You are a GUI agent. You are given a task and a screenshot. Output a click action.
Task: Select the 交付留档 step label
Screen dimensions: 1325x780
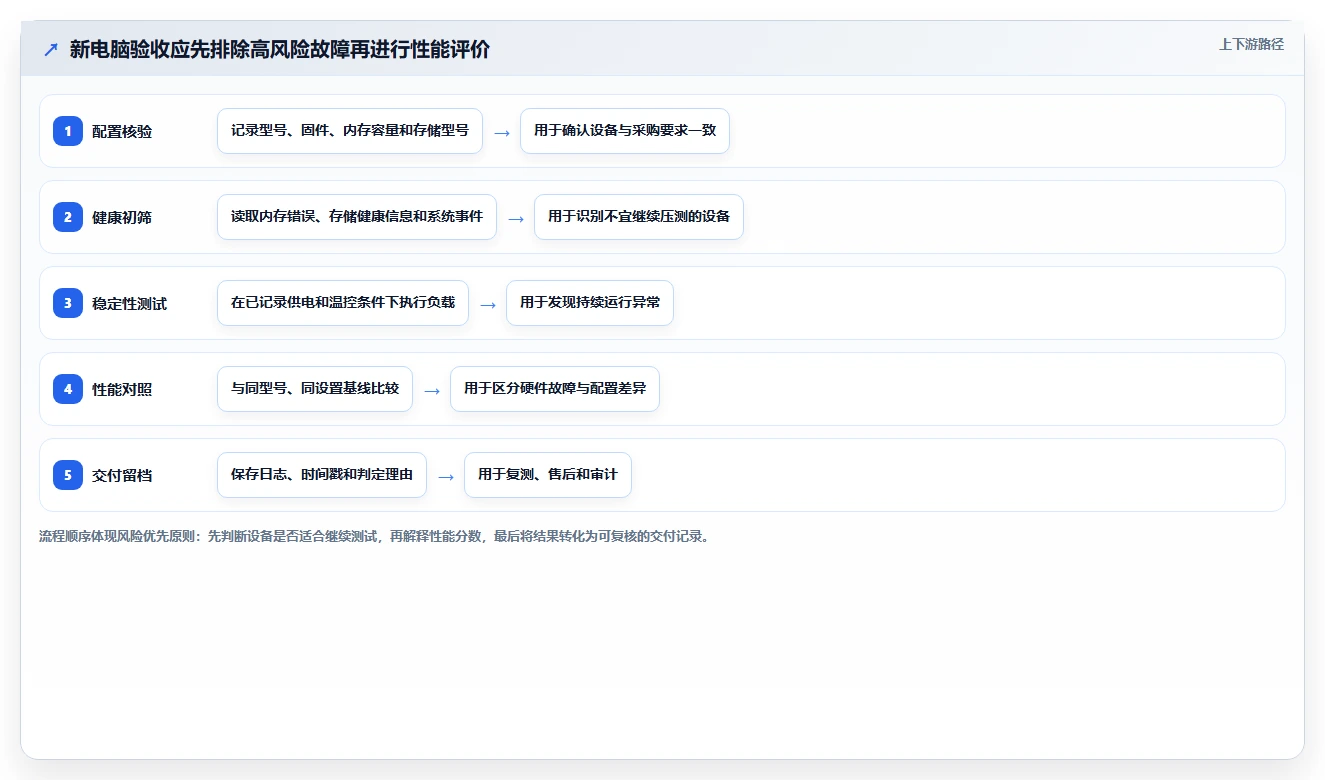[x=122, y=475]
